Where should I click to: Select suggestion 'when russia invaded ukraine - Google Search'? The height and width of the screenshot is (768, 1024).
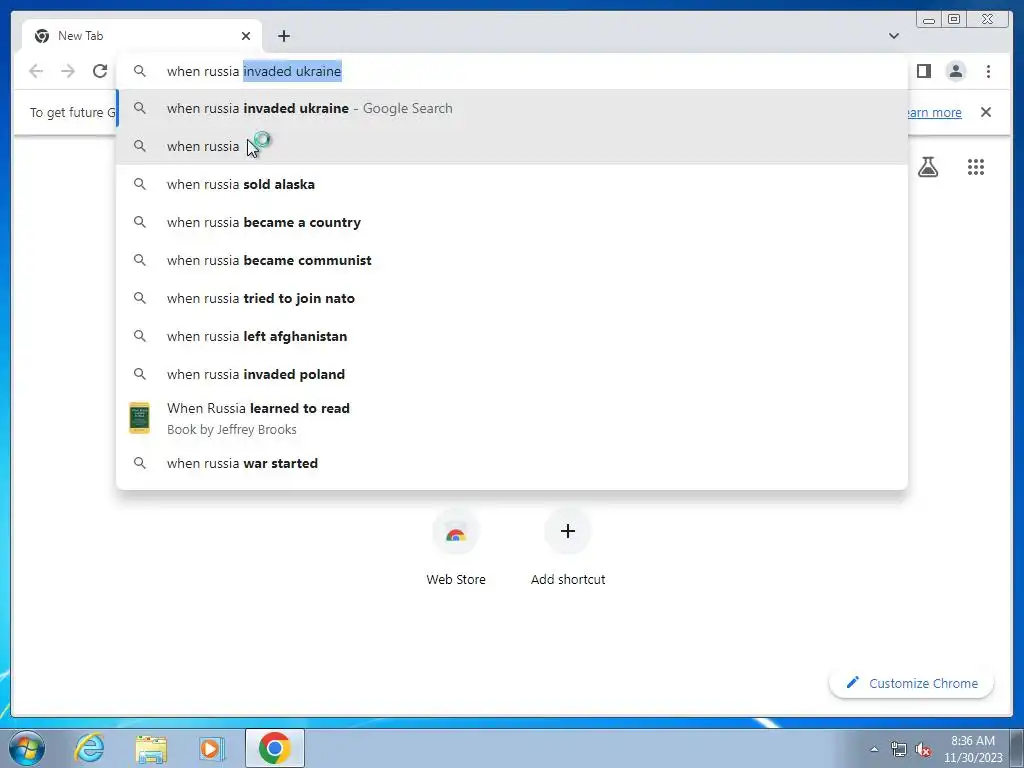(512, 108)
